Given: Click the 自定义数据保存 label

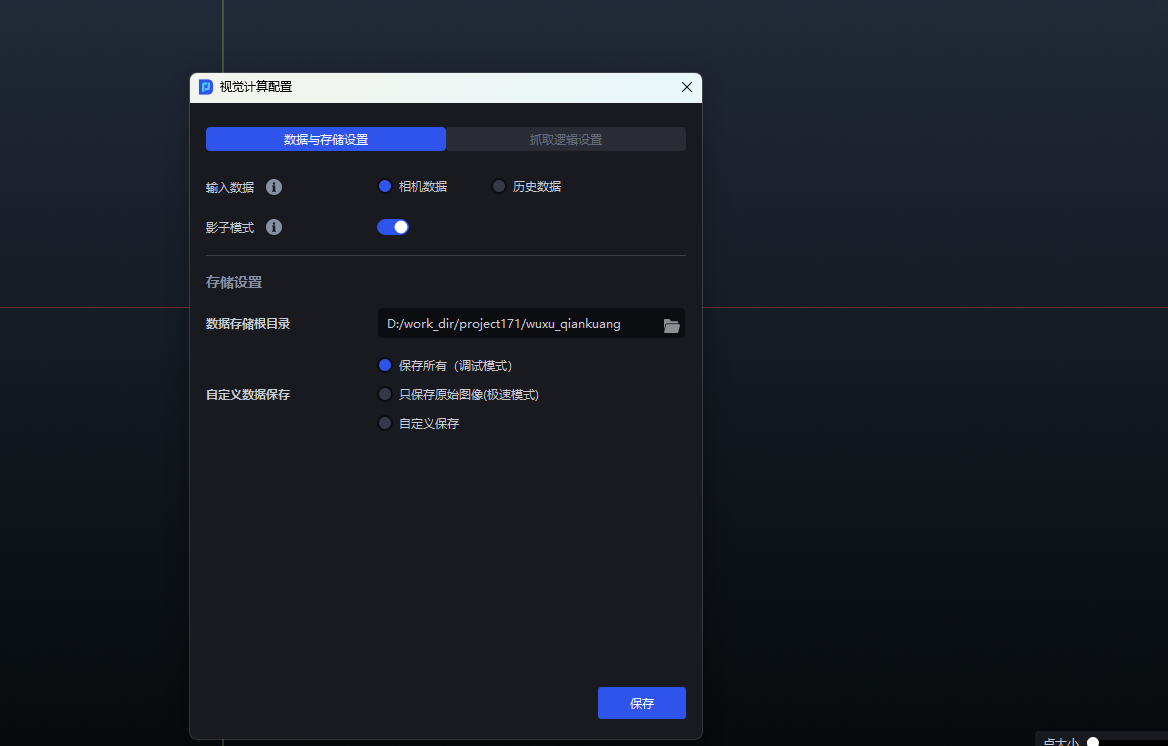Looking at the screenshot, I should [x=248, y=395].
